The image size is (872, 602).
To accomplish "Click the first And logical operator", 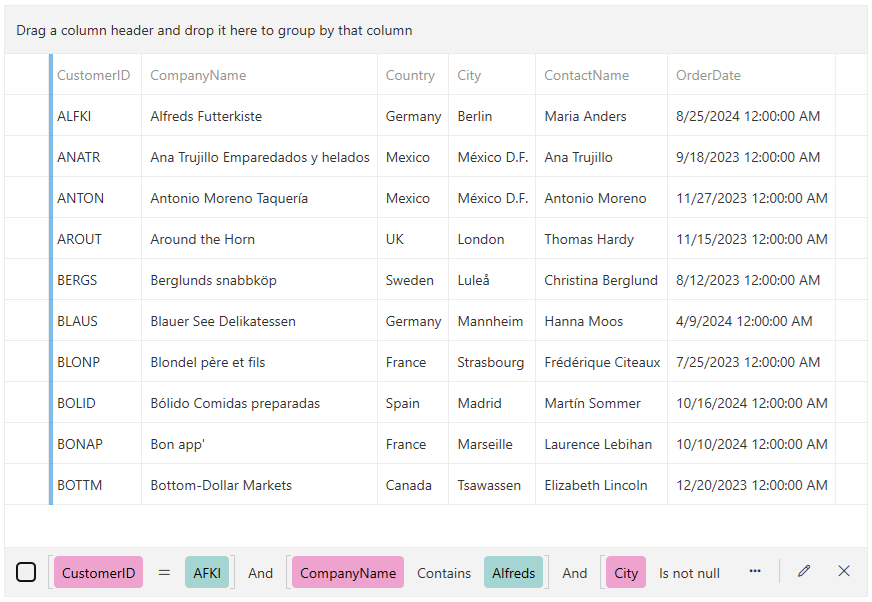I will click(x=260, y=572).
